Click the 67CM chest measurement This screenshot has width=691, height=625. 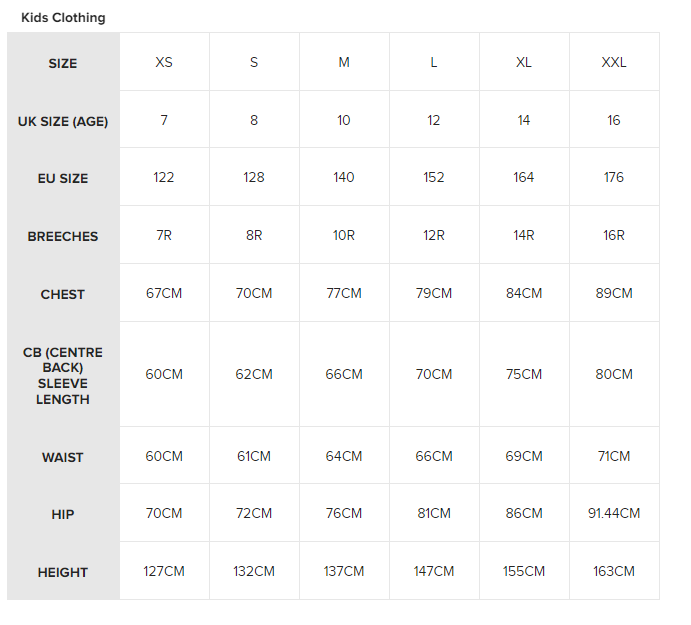tap(164, 294)
